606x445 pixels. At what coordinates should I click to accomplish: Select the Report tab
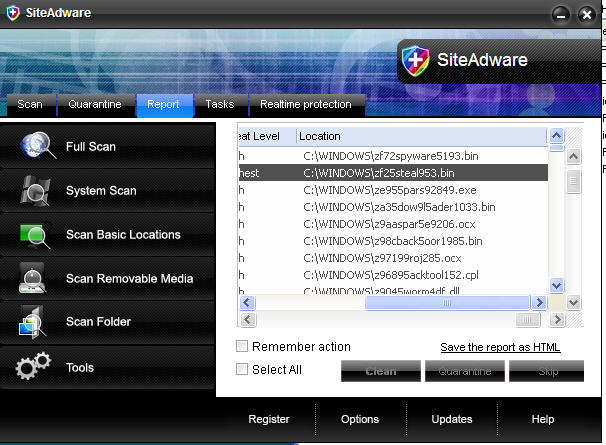point(163,105)
